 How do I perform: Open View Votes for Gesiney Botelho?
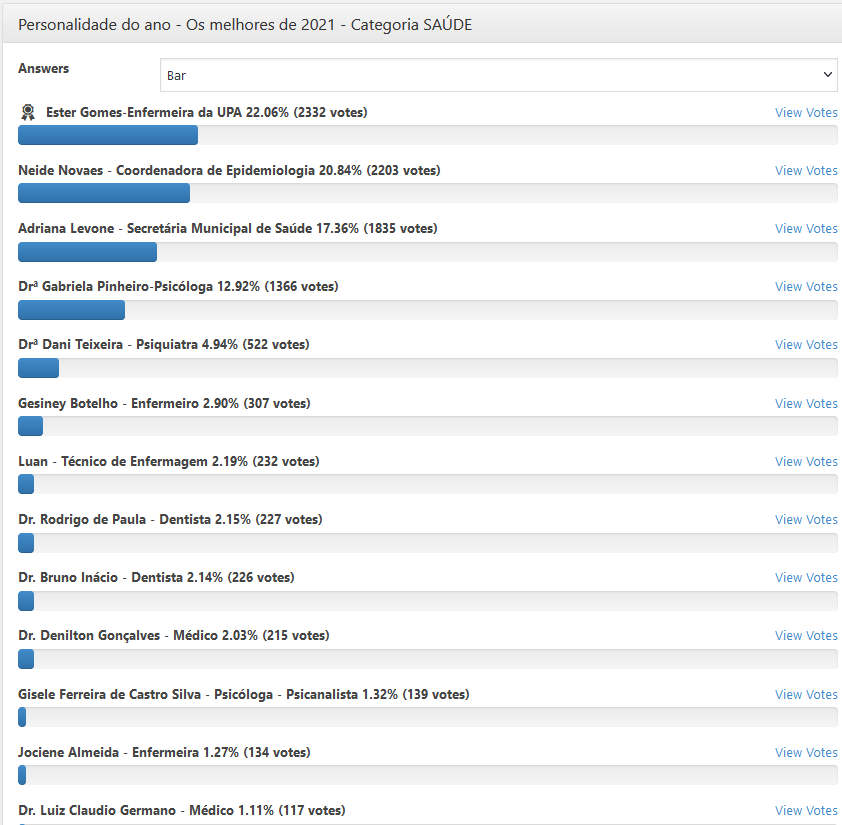point(805,403)
